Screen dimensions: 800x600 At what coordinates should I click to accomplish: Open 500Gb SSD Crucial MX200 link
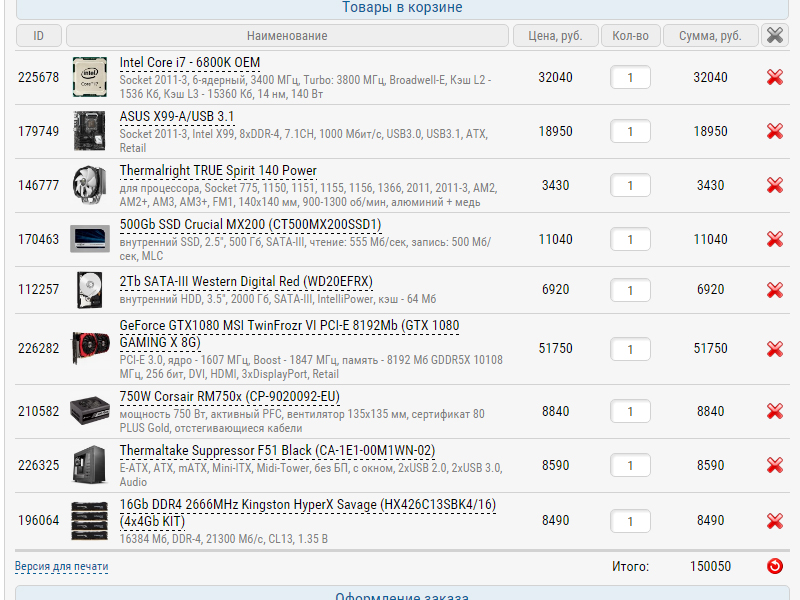[250, 225]
